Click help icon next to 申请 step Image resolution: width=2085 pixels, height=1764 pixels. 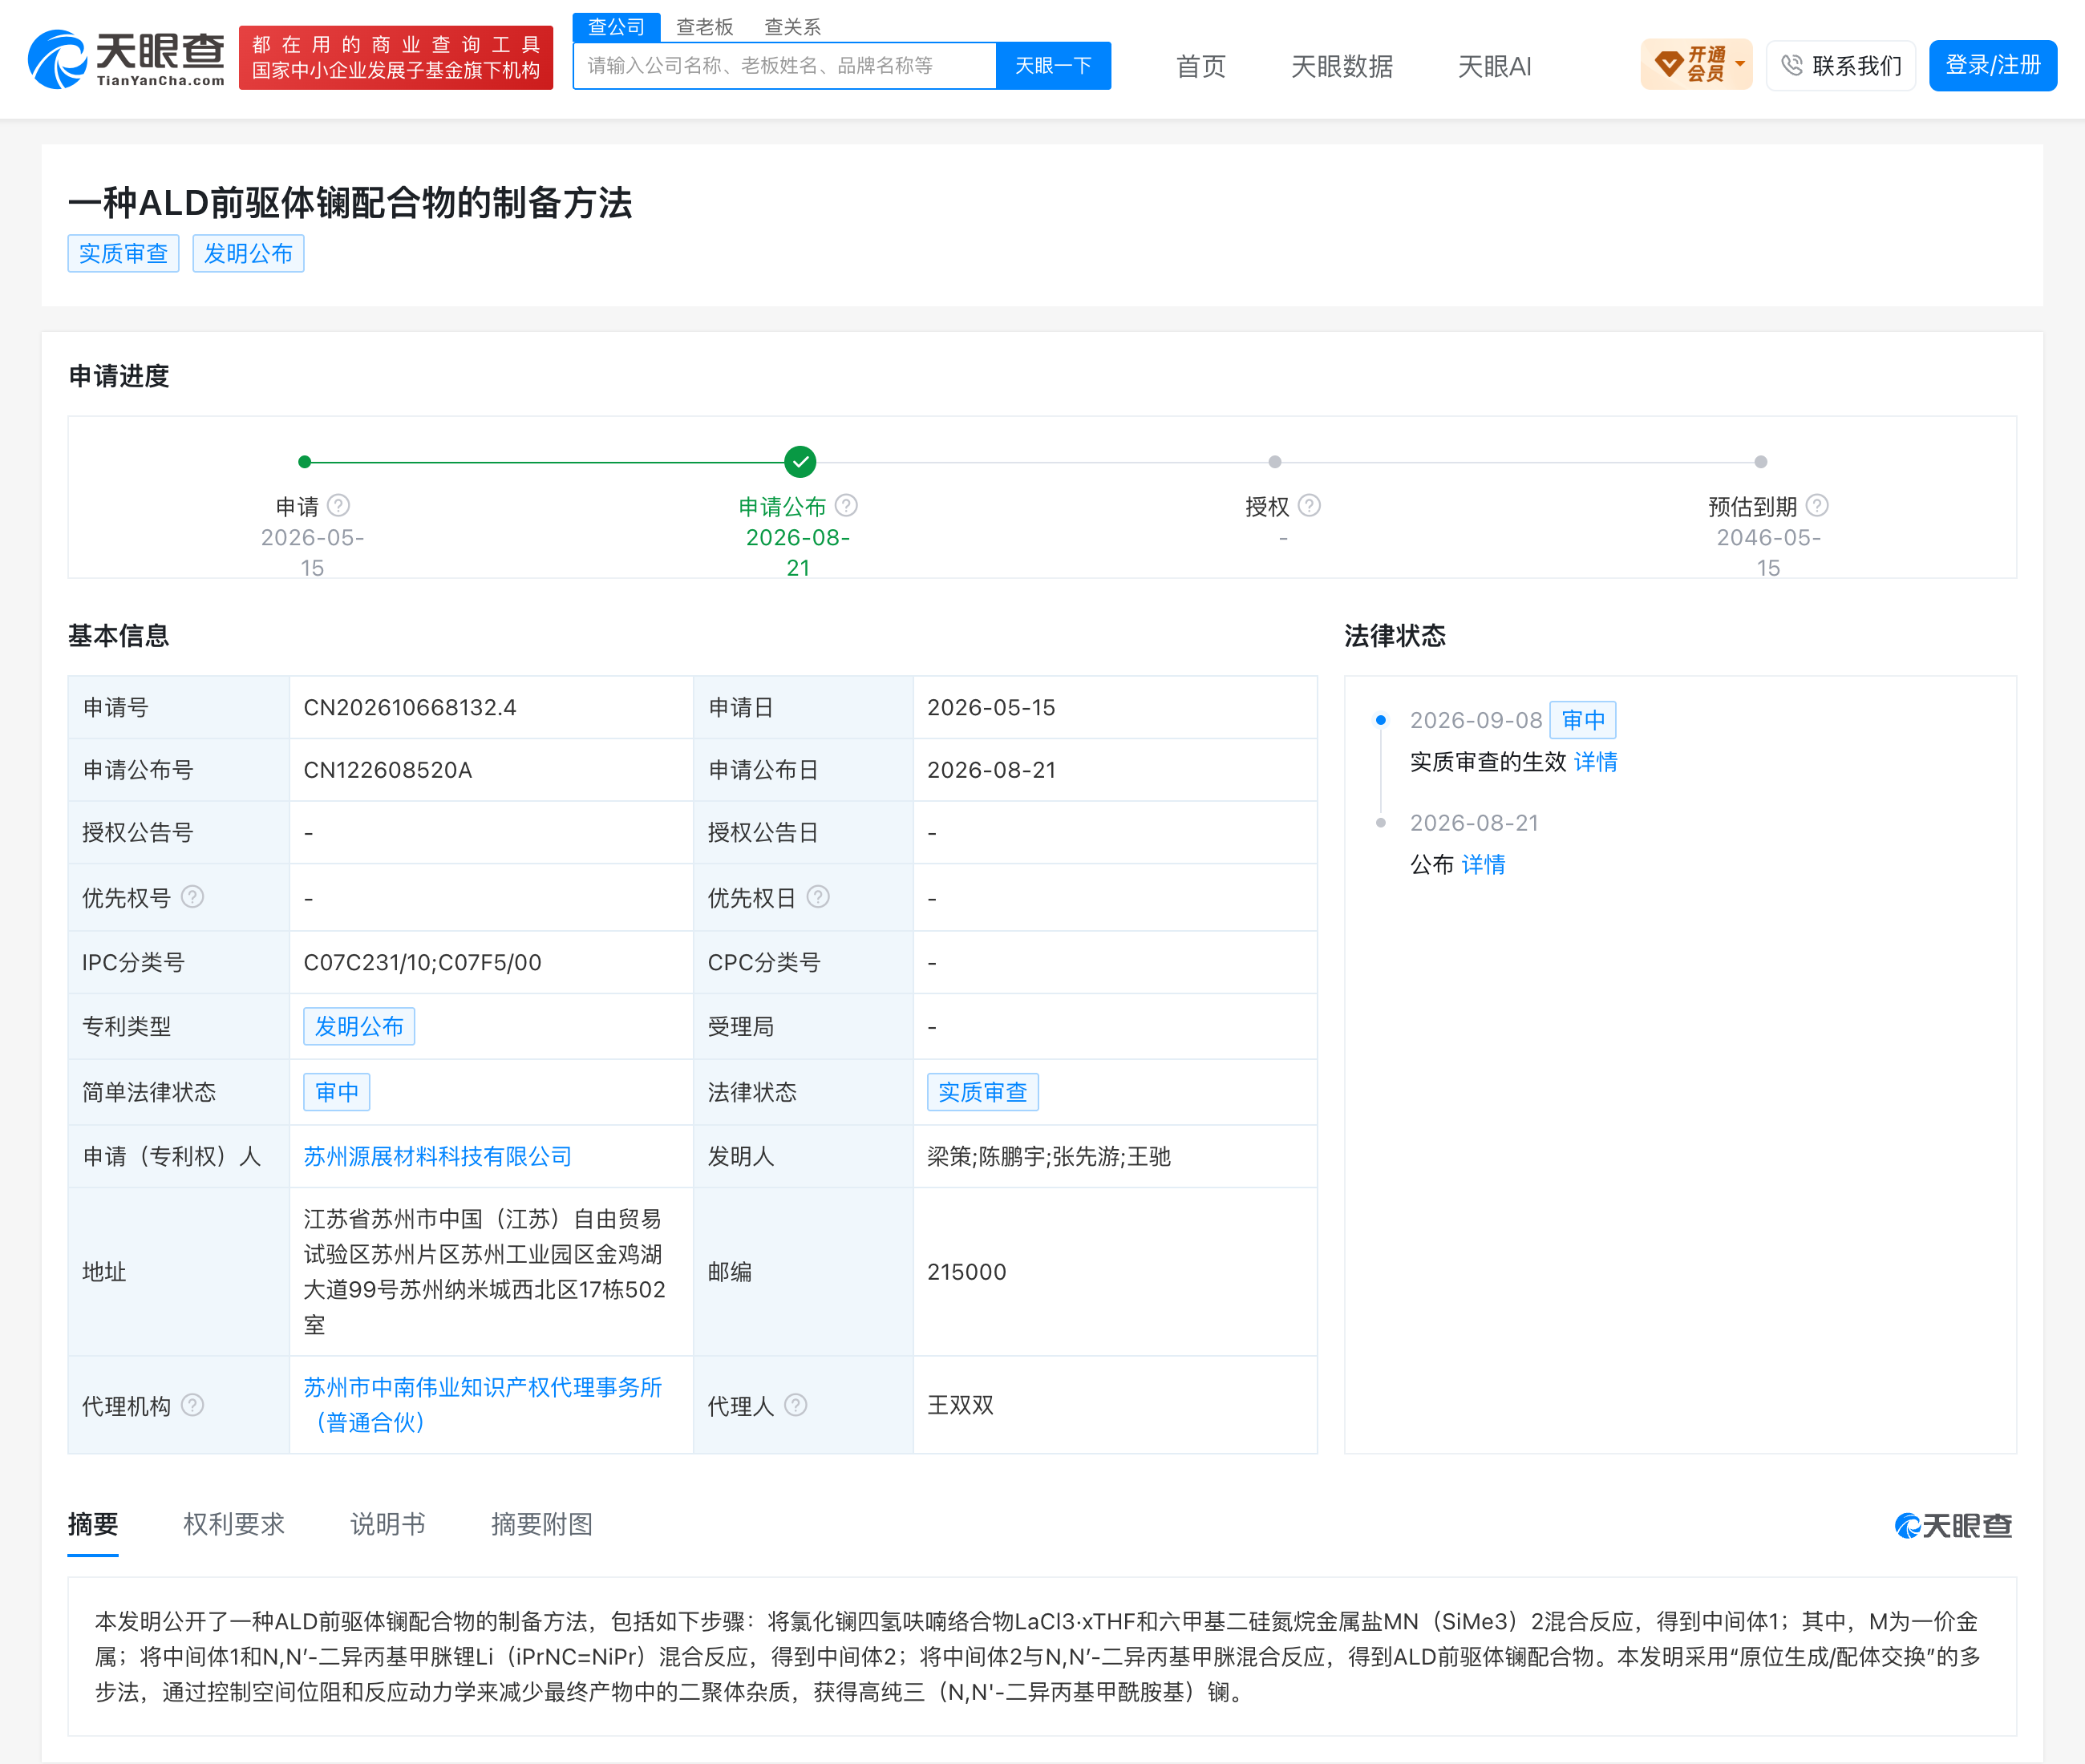(339, 506)
